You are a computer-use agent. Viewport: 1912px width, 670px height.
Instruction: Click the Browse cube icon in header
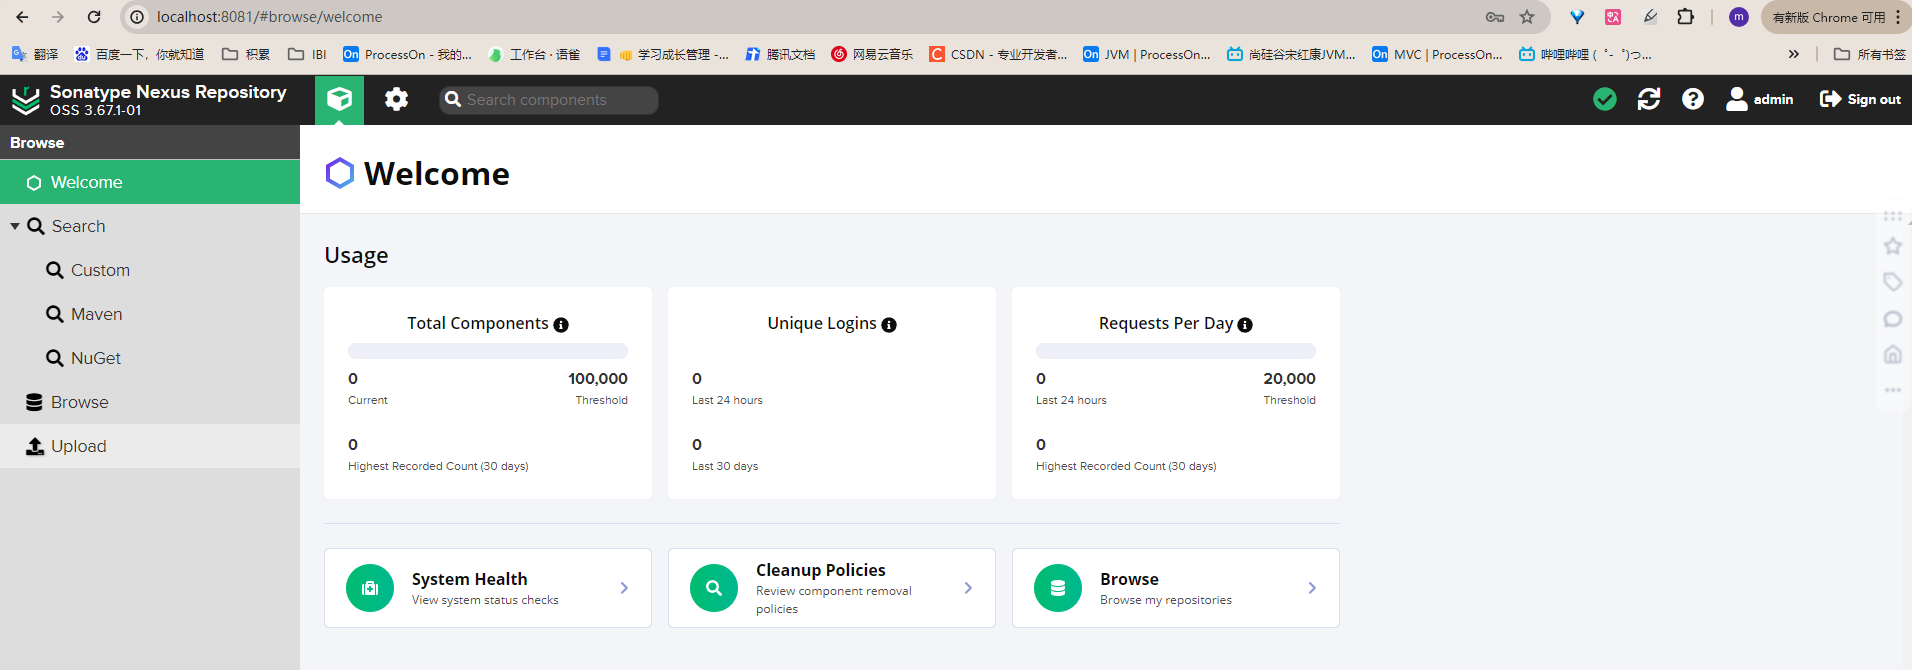coord(340,99)
